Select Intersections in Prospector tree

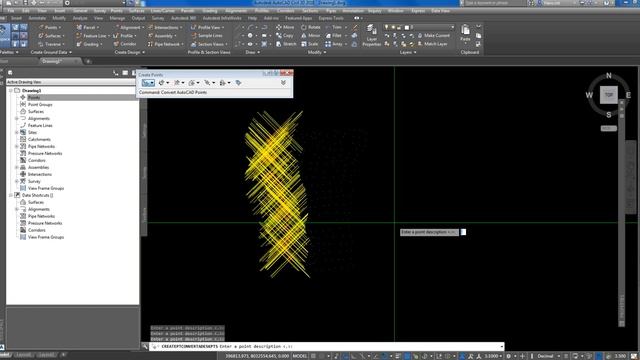click(40, 174)
